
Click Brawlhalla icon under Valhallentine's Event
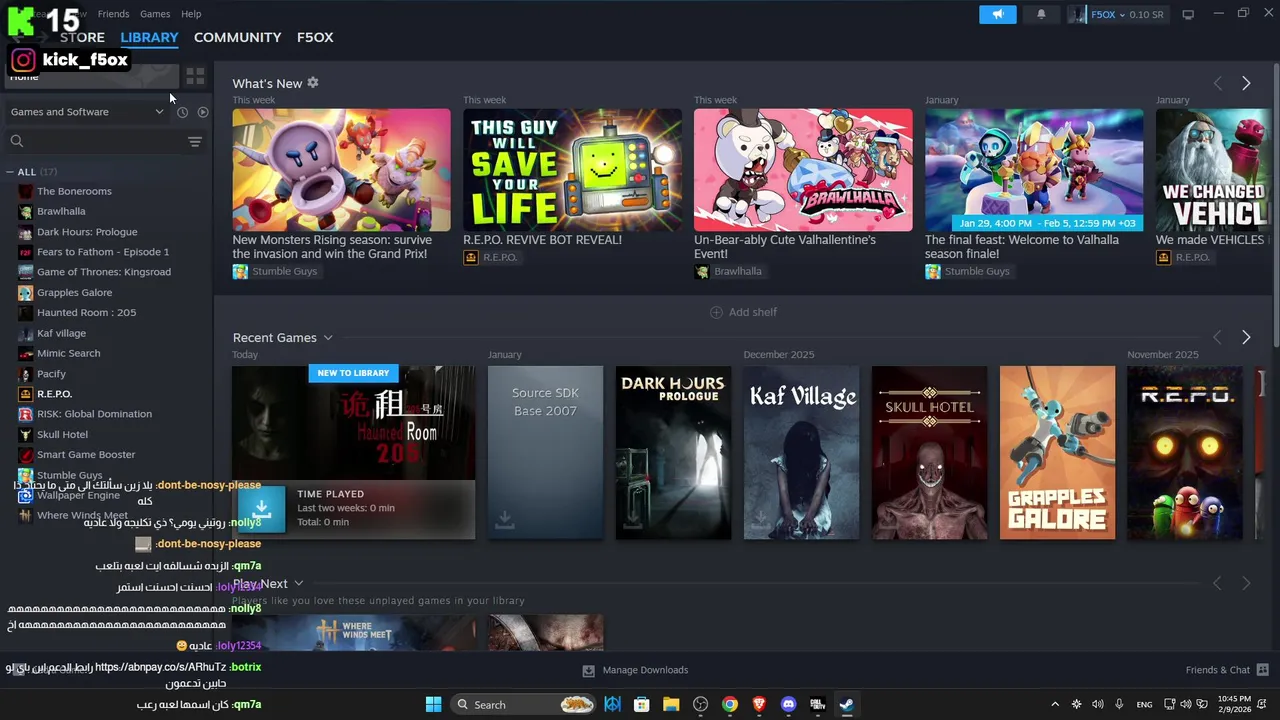click(x=701, y=271)
